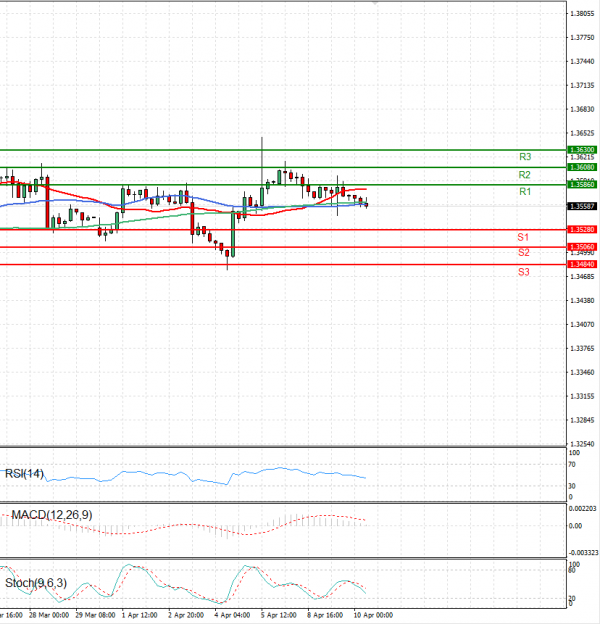Click the 4 Apr 04:00 time label

click(232, 615)
